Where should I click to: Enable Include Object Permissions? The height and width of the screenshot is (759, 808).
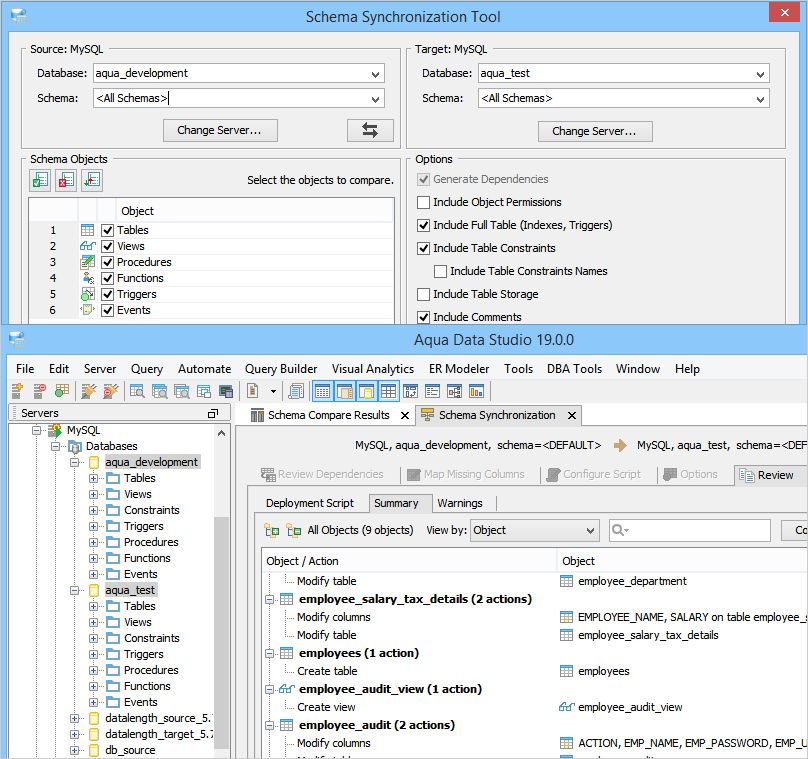click(x=423, y=202)
